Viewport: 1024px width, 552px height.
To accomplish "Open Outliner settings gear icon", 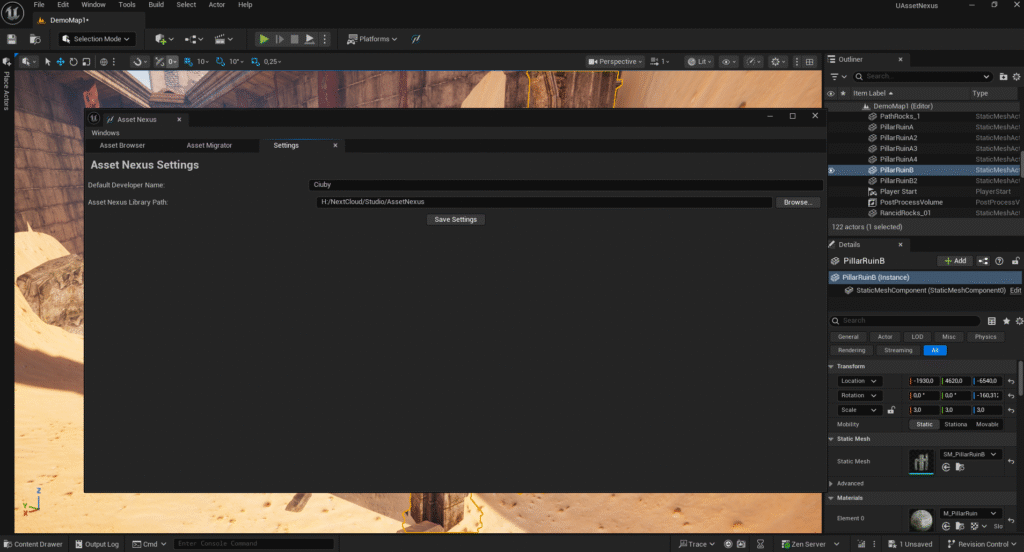I will click(x=1016, y=76).
